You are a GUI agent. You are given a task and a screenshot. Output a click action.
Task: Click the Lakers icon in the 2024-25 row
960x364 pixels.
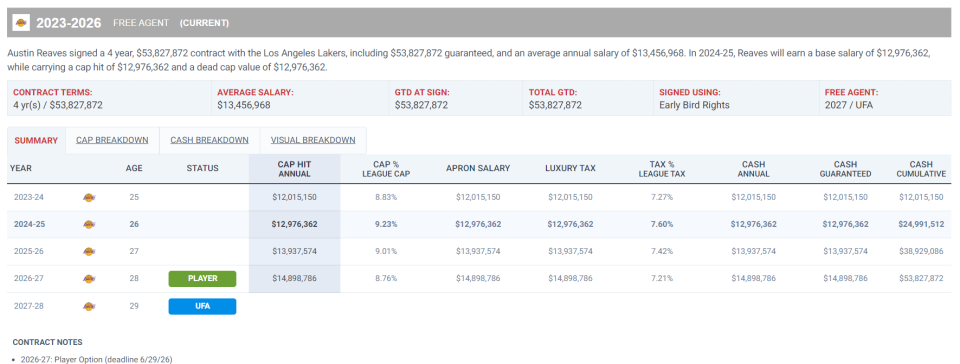89,225
